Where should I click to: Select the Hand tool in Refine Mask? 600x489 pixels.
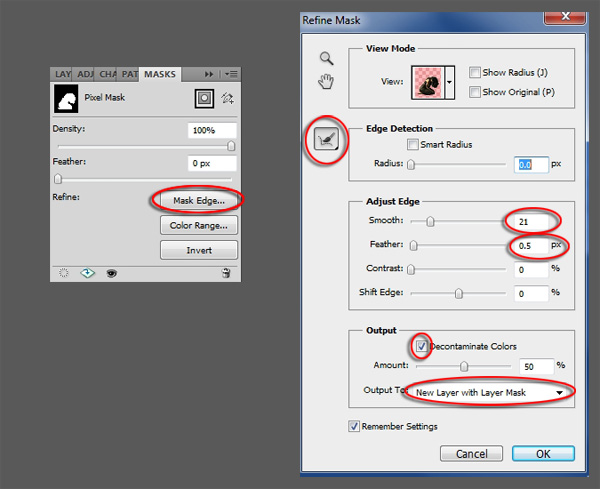point(326,82)
